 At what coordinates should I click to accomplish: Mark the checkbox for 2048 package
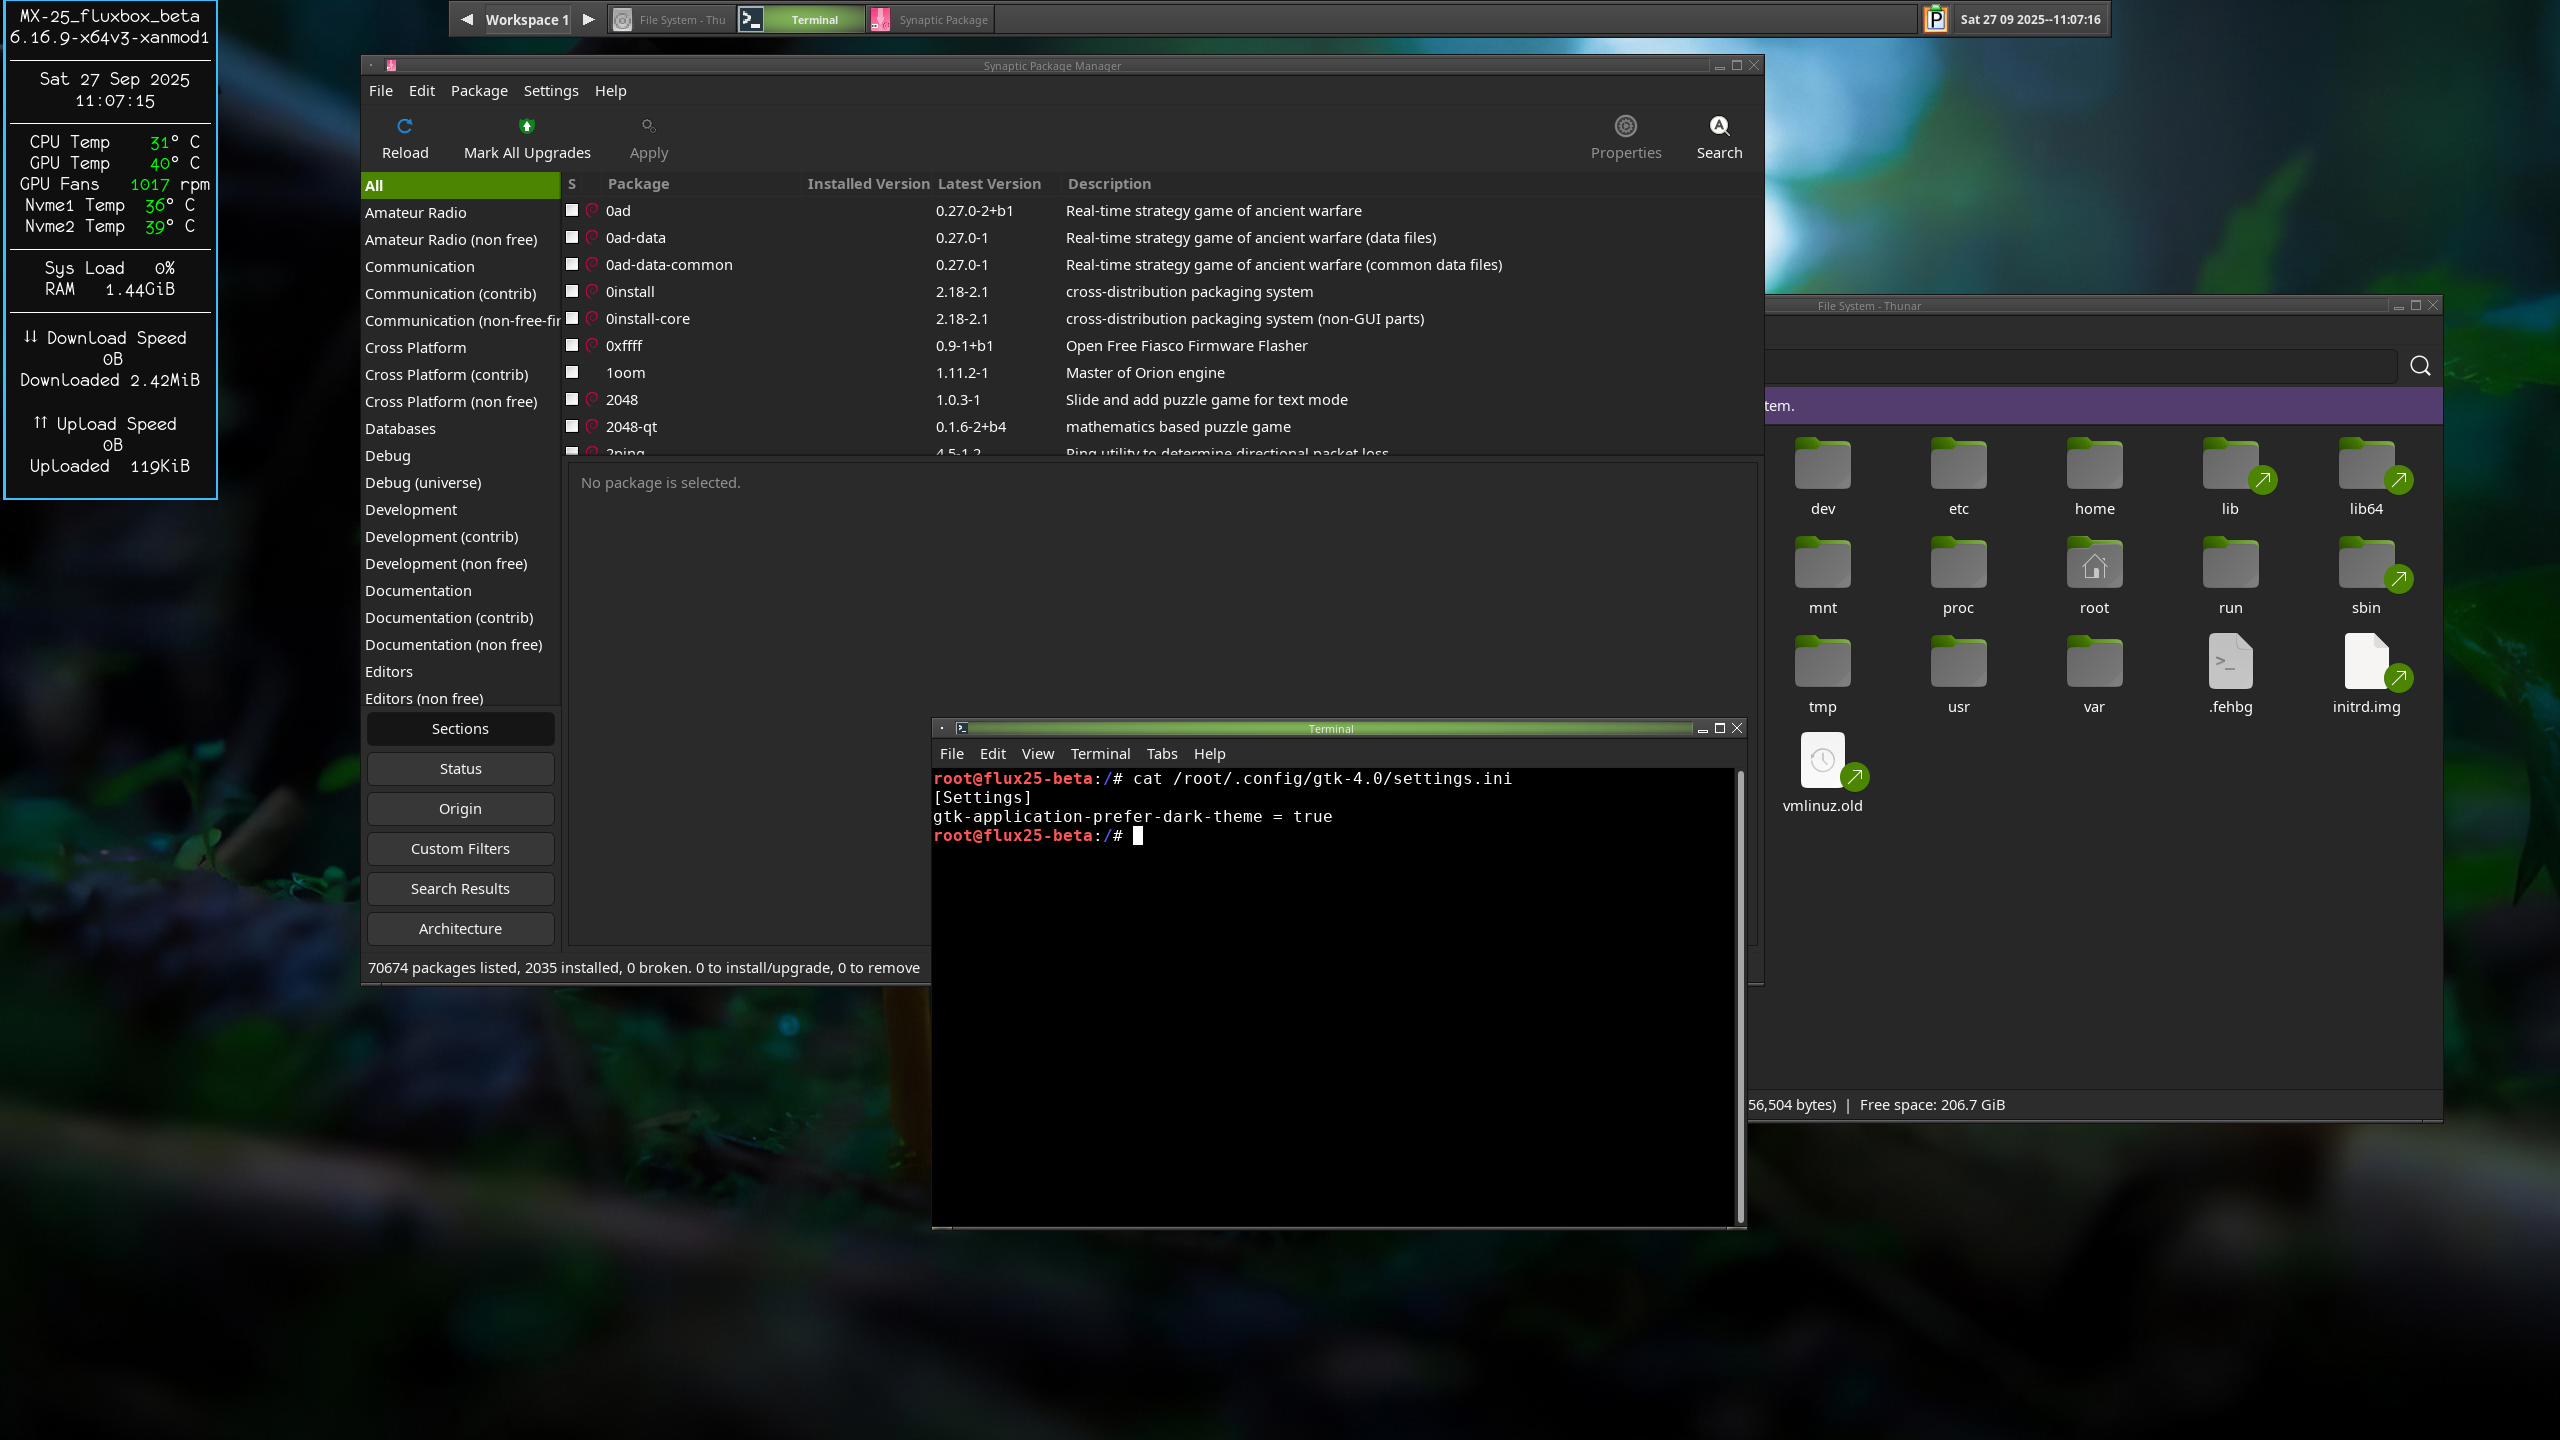572,400
